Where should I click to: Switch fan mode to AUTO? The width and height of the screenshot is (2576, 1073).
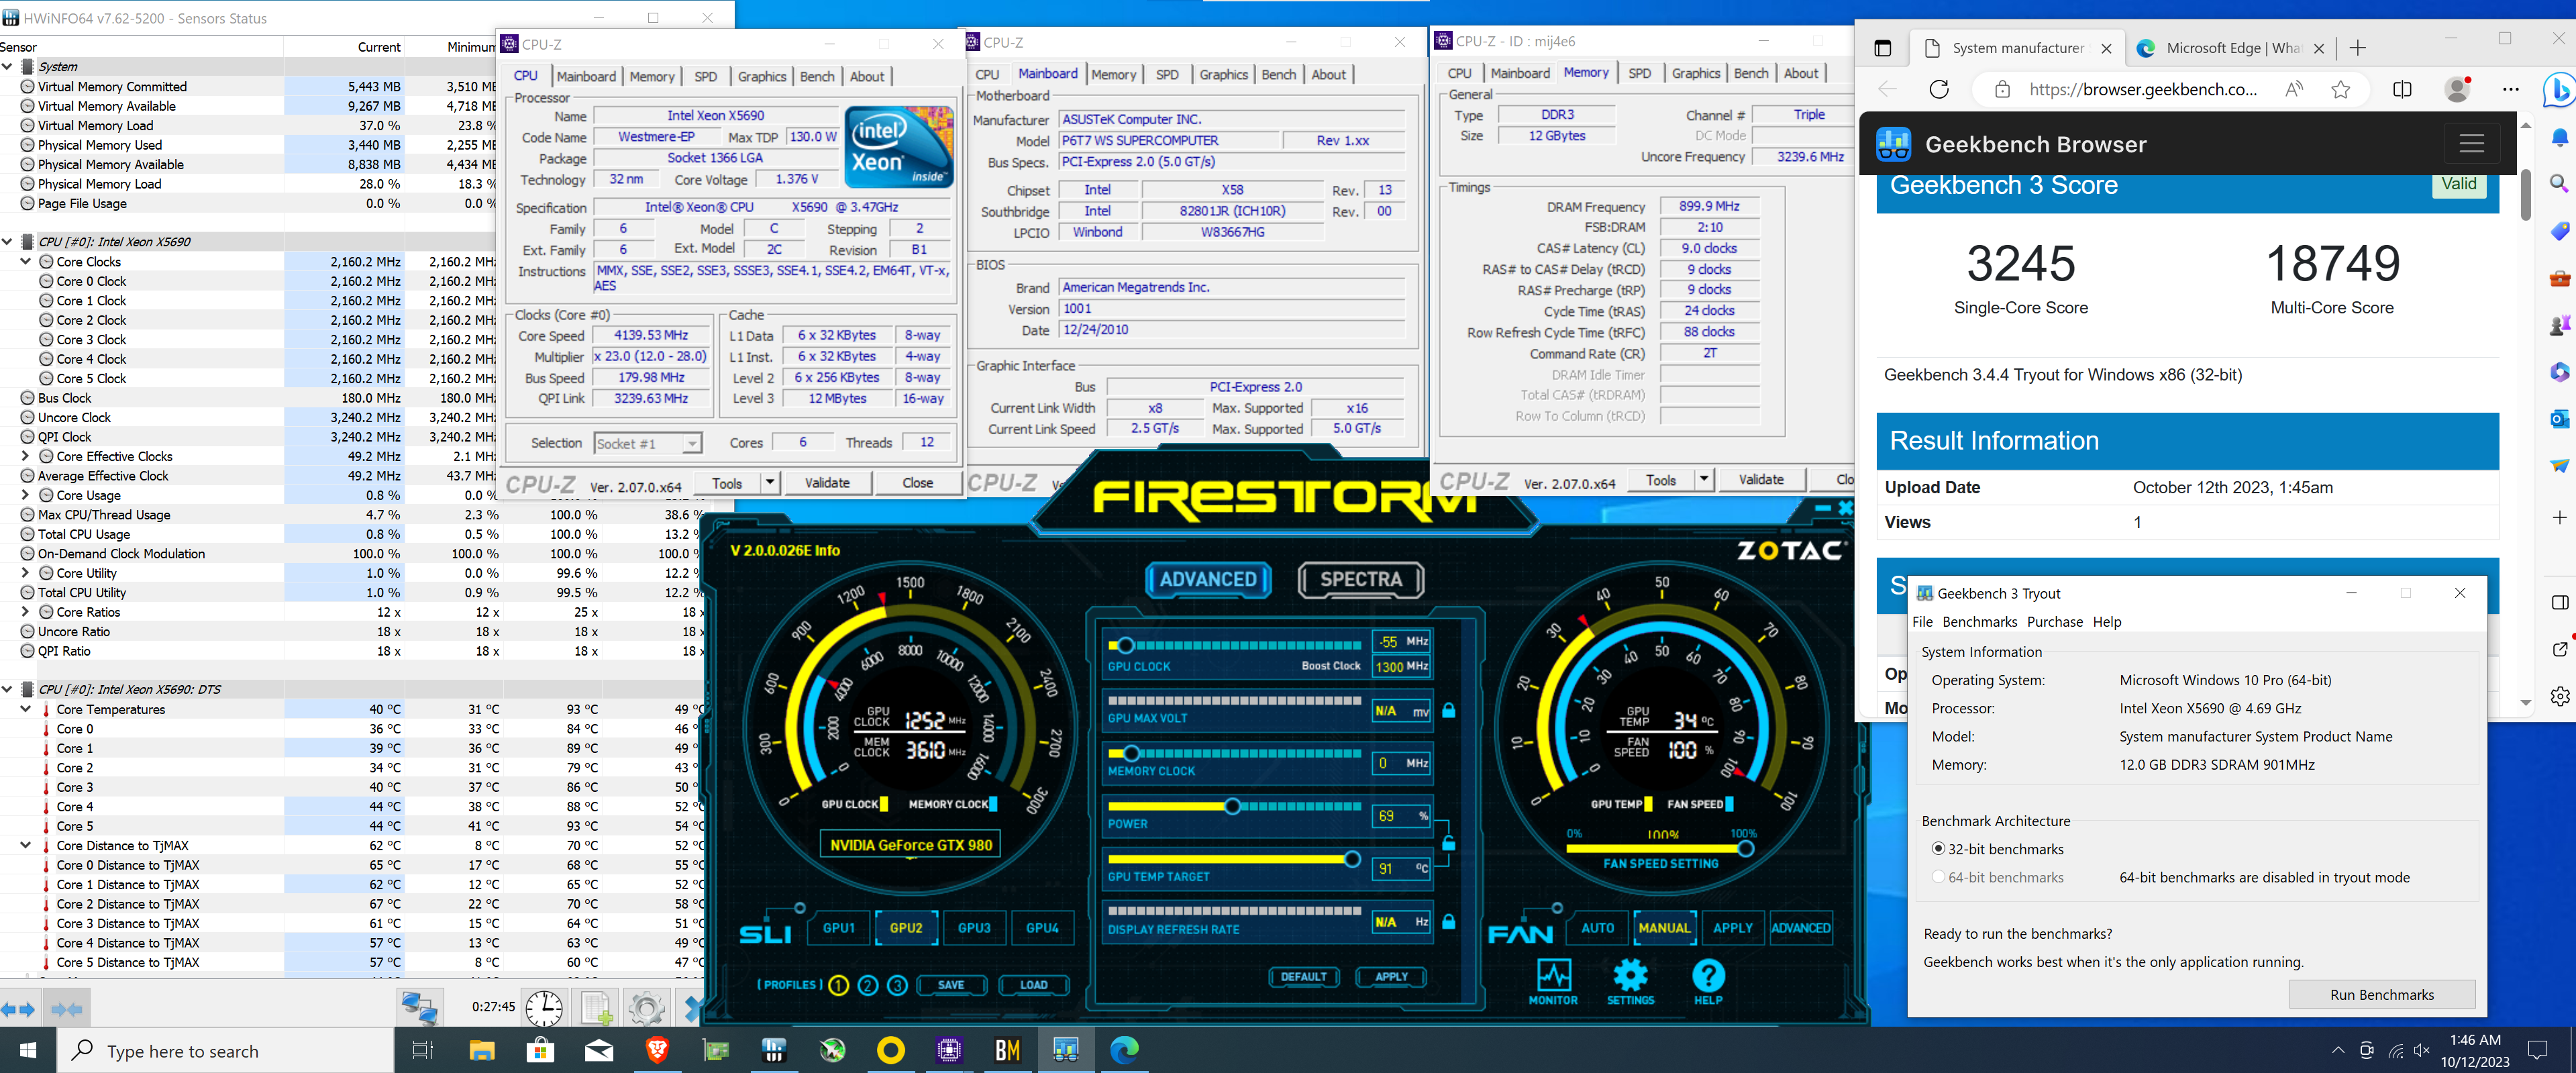[x=1597, y=928]
